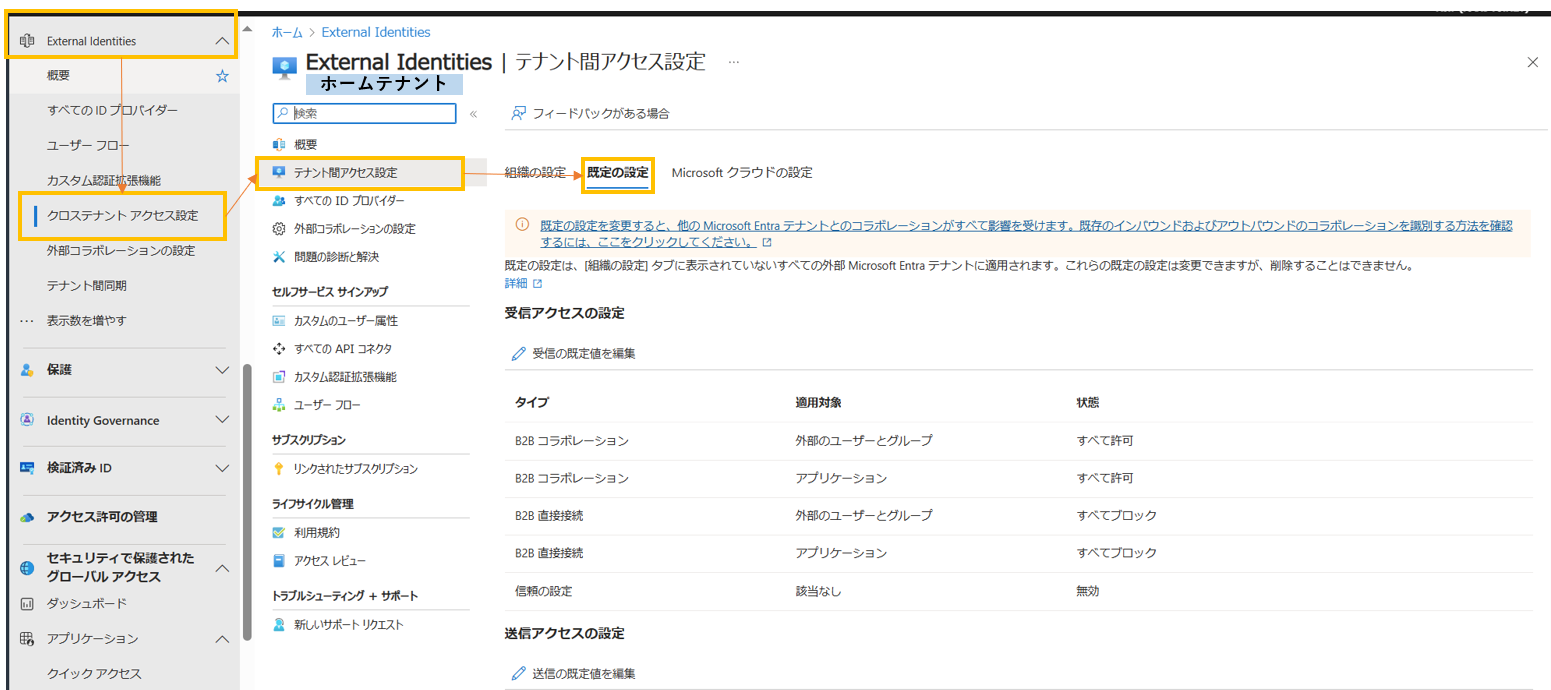1551x690 pixels.
Task: Open カスタム認証拡張機能 in the left sidebar
Action: tap(103, 180)
